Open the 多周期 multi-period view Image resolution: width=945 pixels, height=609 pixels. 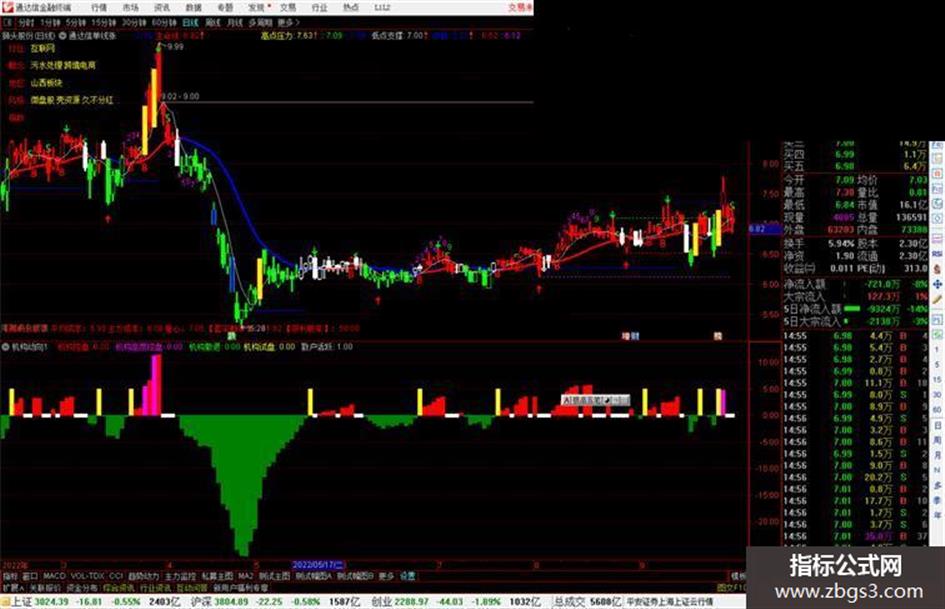pyautogui.click(x=260, y=23)
